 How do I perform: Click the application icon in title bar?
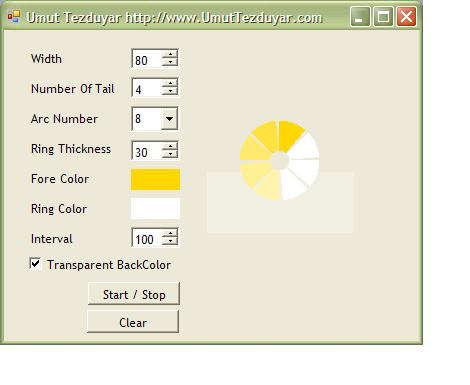point(14,16)
